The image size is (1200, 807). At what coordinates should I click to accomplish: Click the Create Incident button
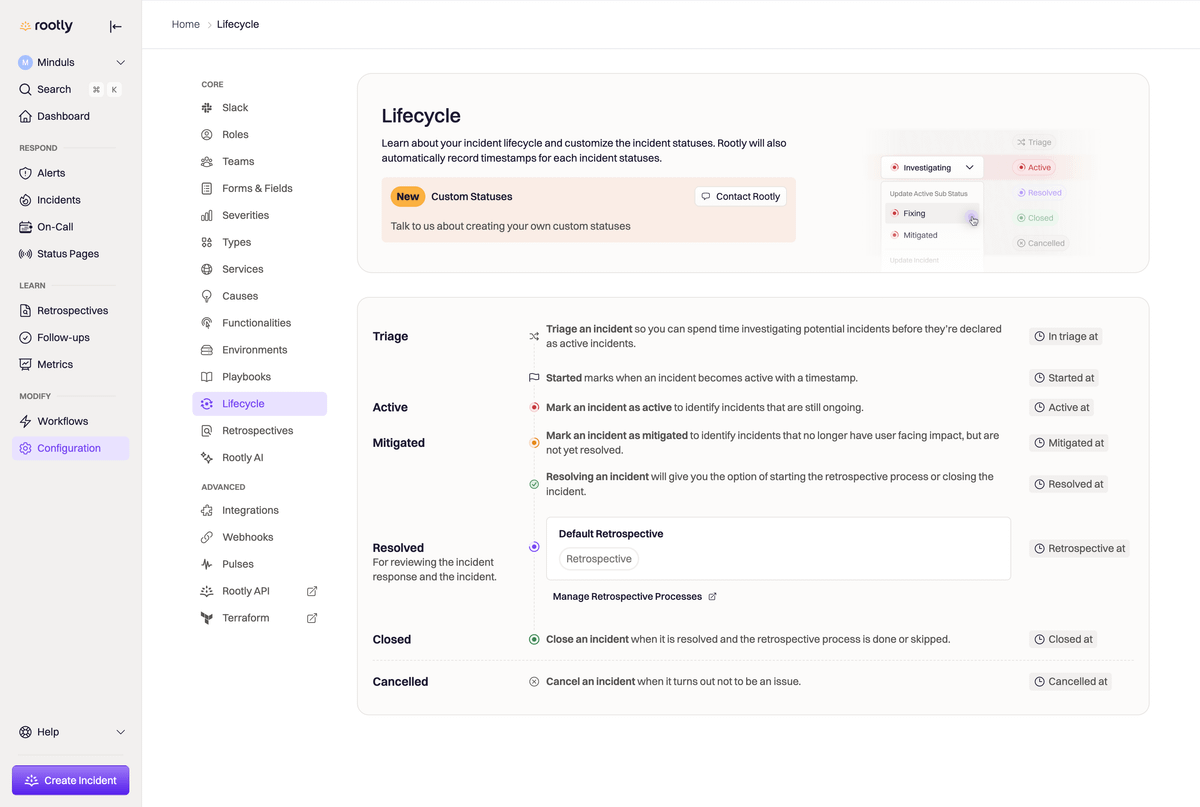point(71,780)
